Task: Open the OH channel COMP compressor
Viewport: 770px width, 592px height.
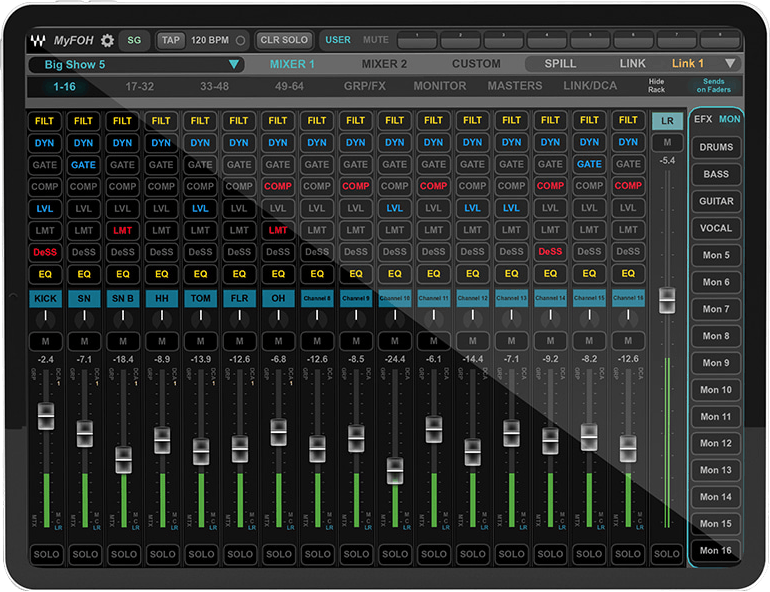Action: tap(278, 186)
